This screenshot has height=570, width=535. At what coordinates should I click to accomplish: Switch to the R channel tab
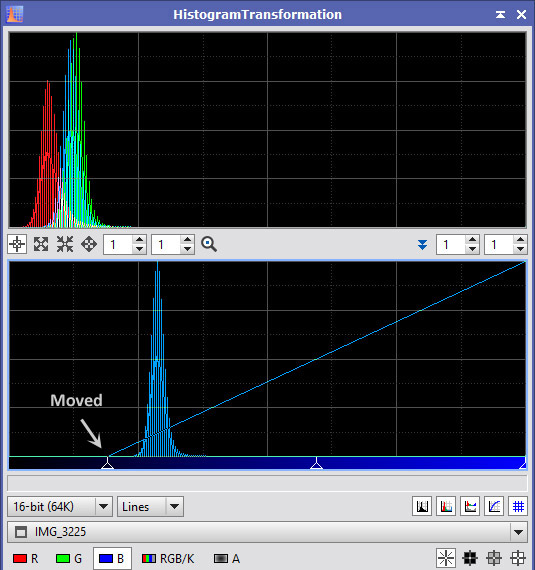pyautogui.click(x=25, y=558)
